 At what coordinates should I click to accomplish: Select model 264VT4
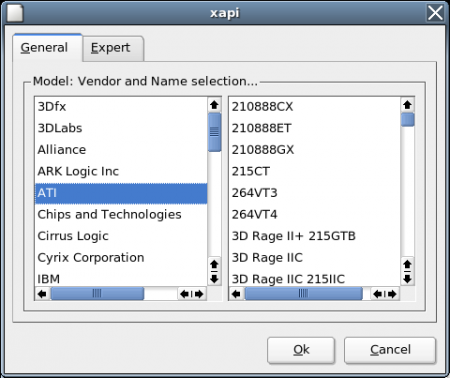pyautogui.click(x=314, y=214)
